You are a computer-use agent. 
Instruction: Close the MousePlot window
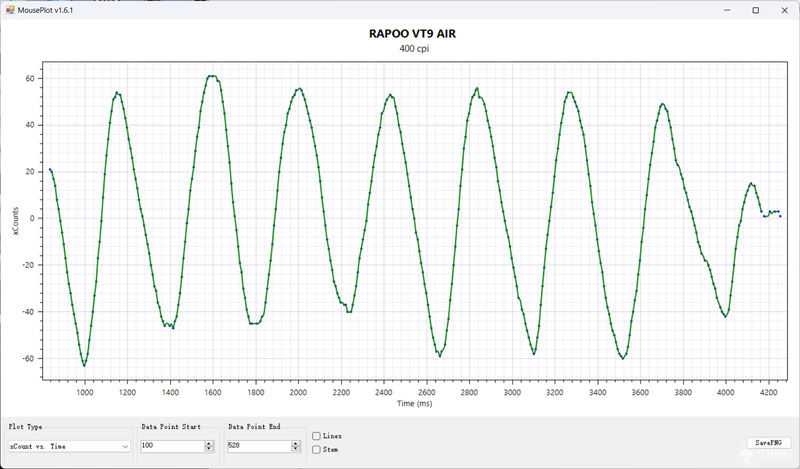785,10
